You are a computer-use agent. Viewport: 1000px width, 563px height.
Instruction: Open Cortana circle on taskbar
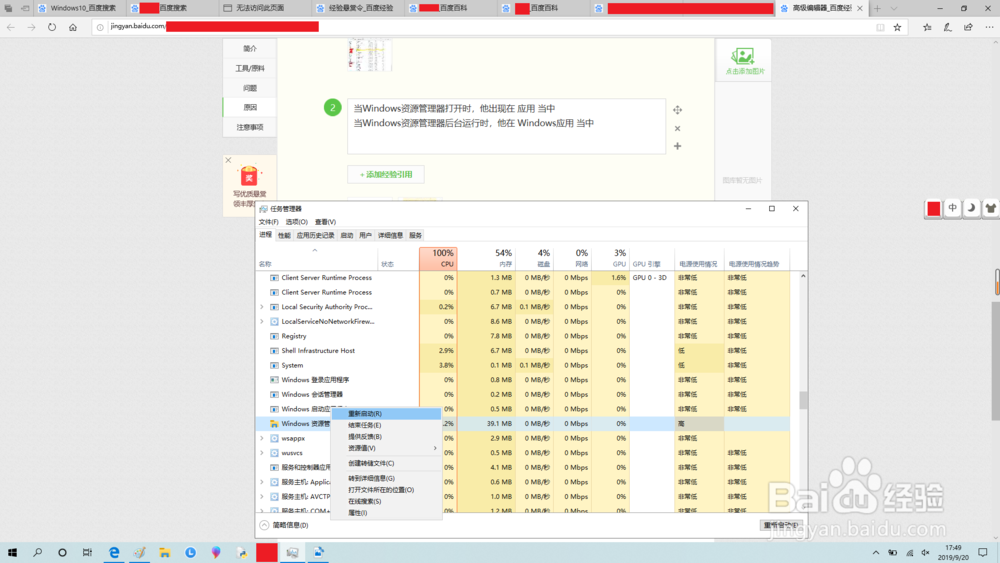(x=62, y=552)
